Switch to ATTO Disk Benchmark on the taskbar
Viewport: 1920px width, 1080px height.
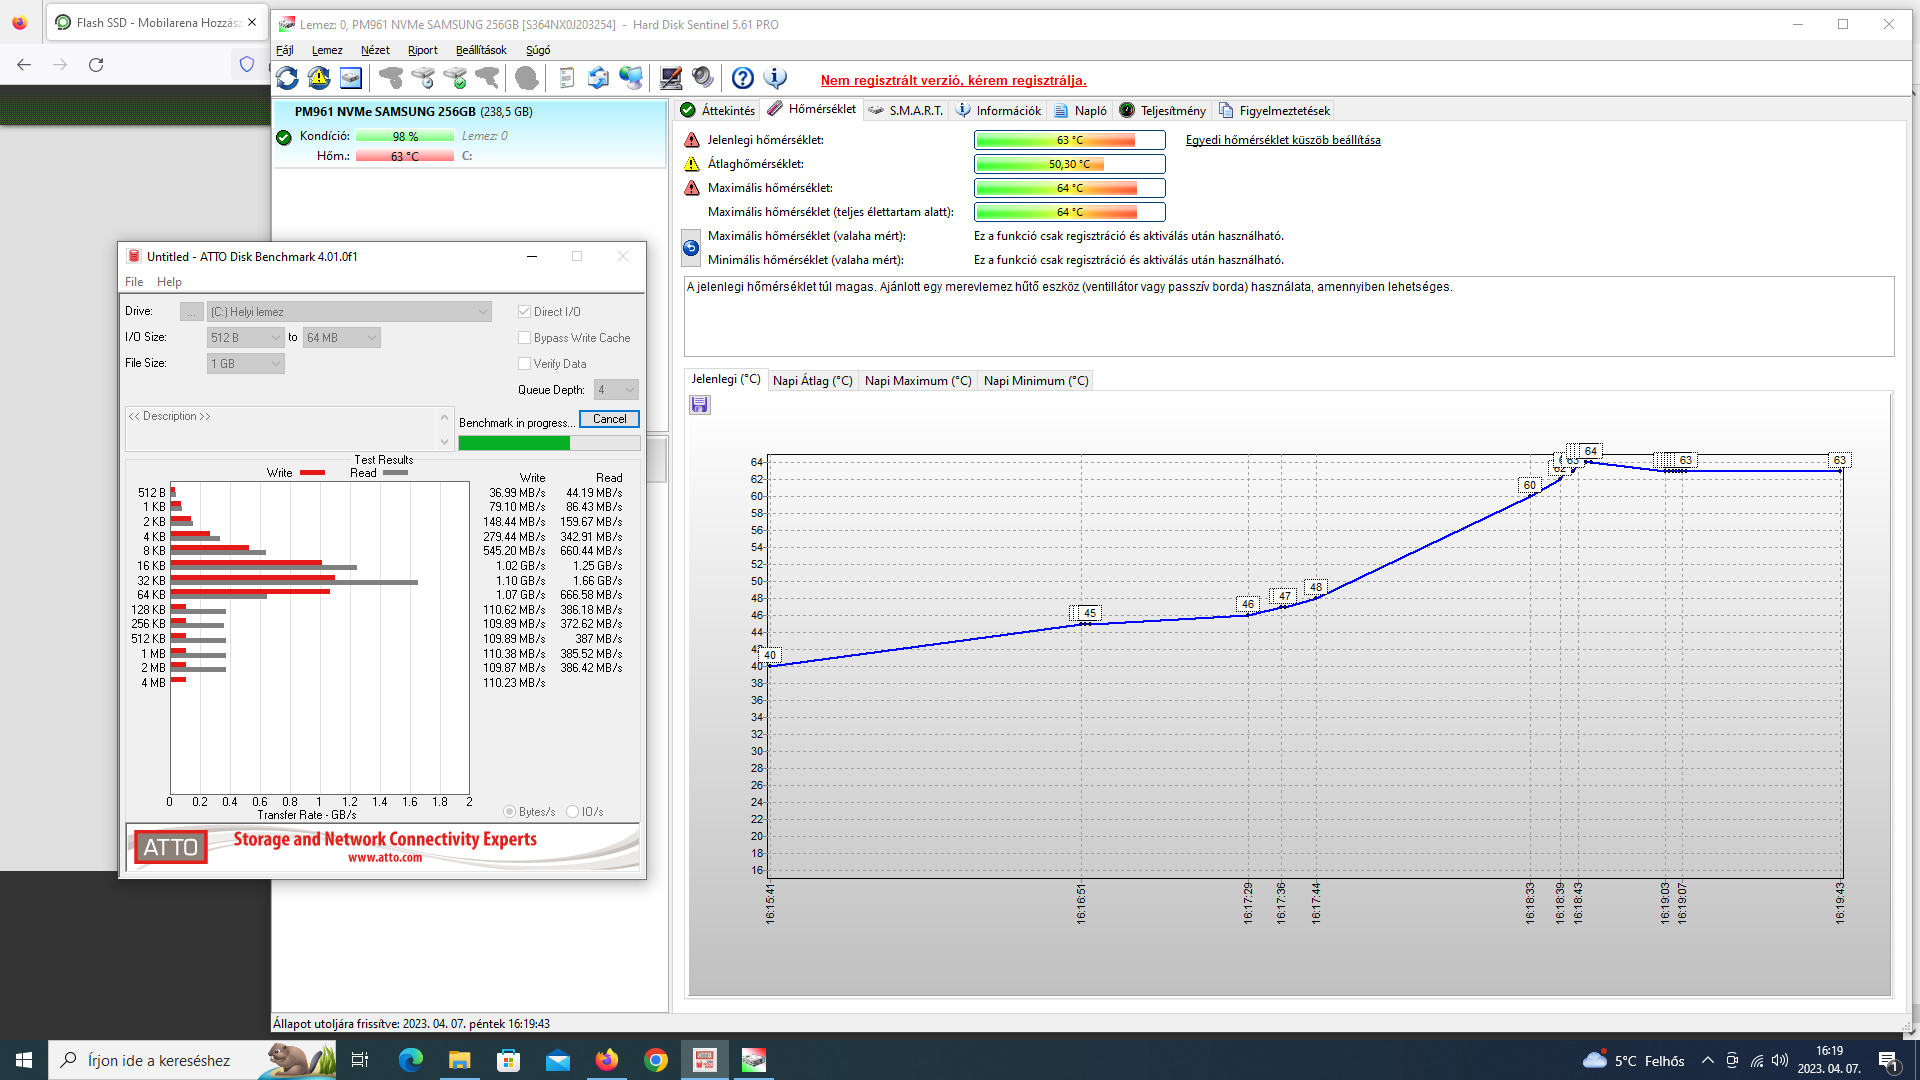click(705, 1060)
